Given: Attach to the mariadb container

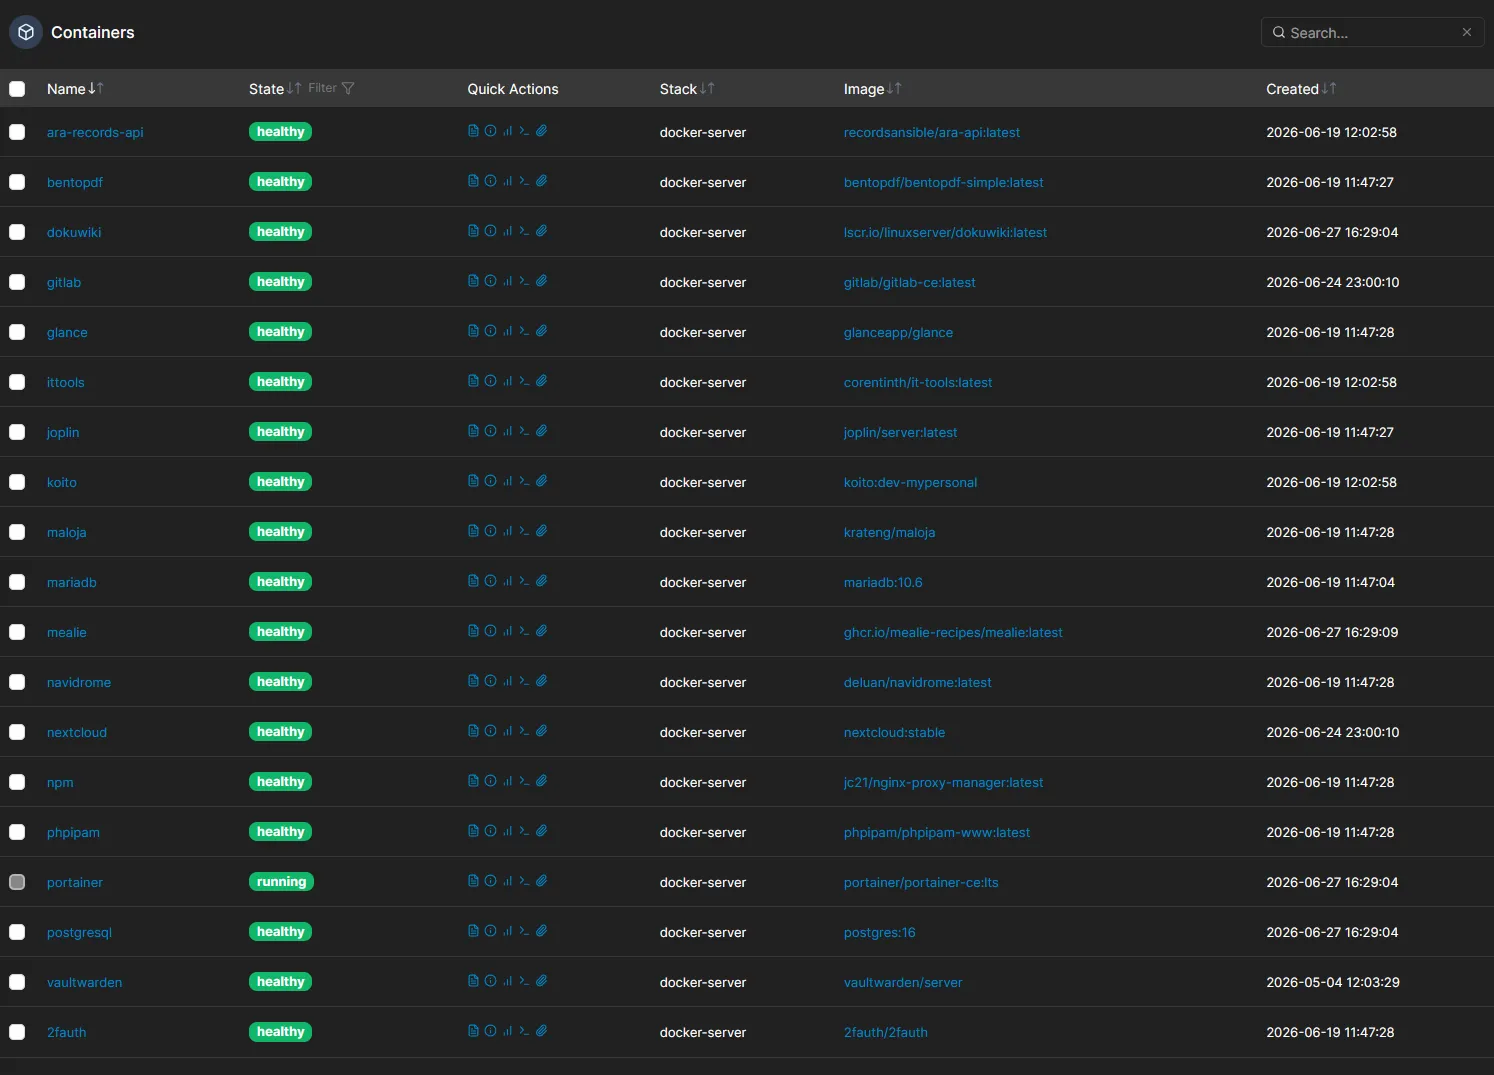Looking at the screenshot, I should [x=541, y=581].
